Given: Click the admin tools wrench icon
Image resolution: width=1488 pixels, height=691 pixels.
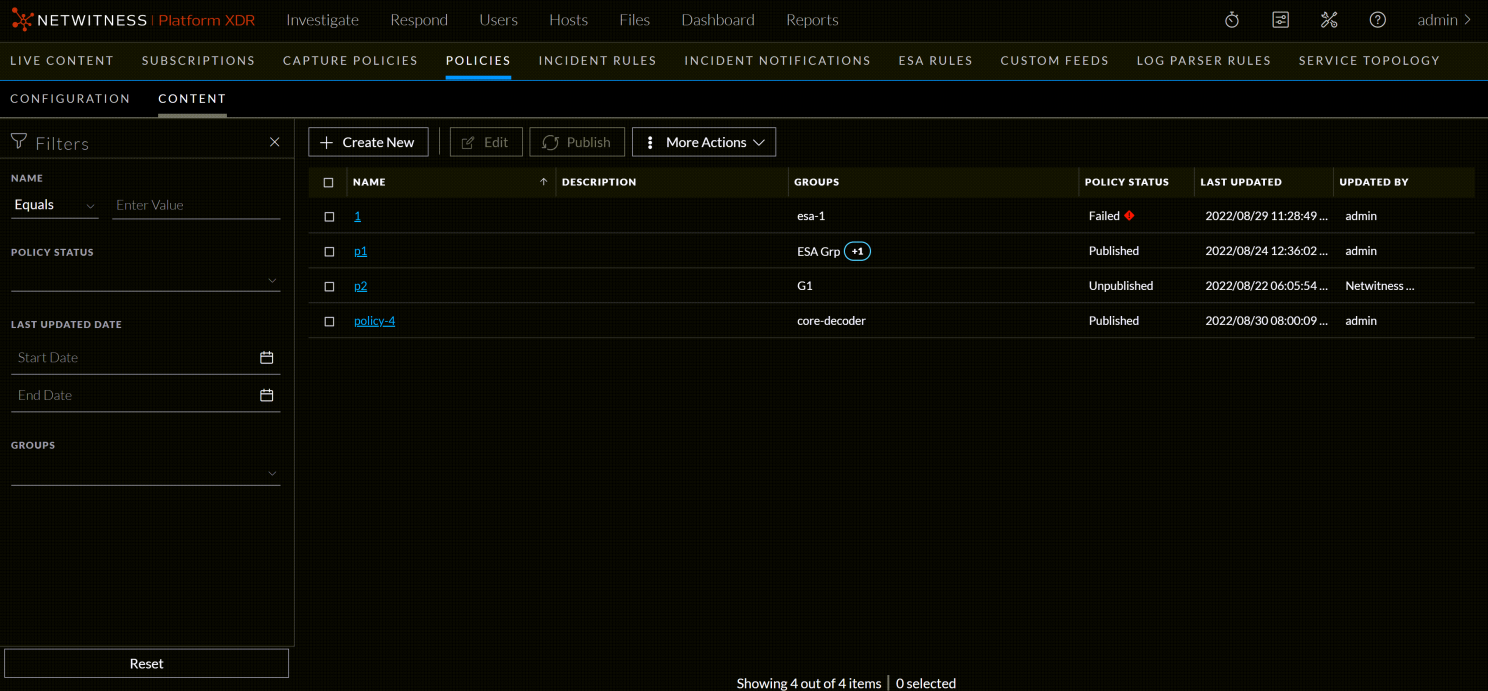Looking at the screenshot, I should click(x=1329, y=19).
